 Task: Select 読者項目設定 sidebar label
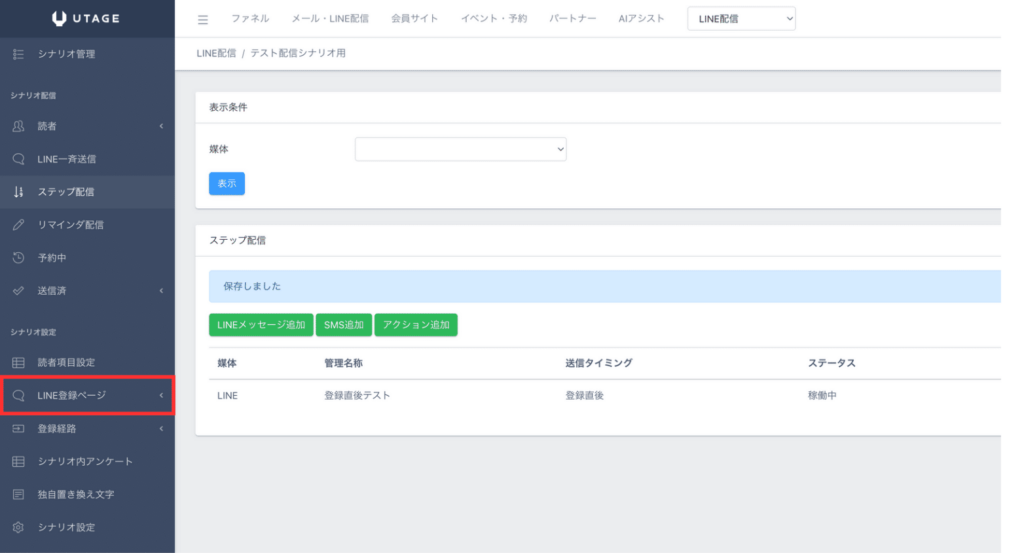pyautogui.click(x=66, y=362)
